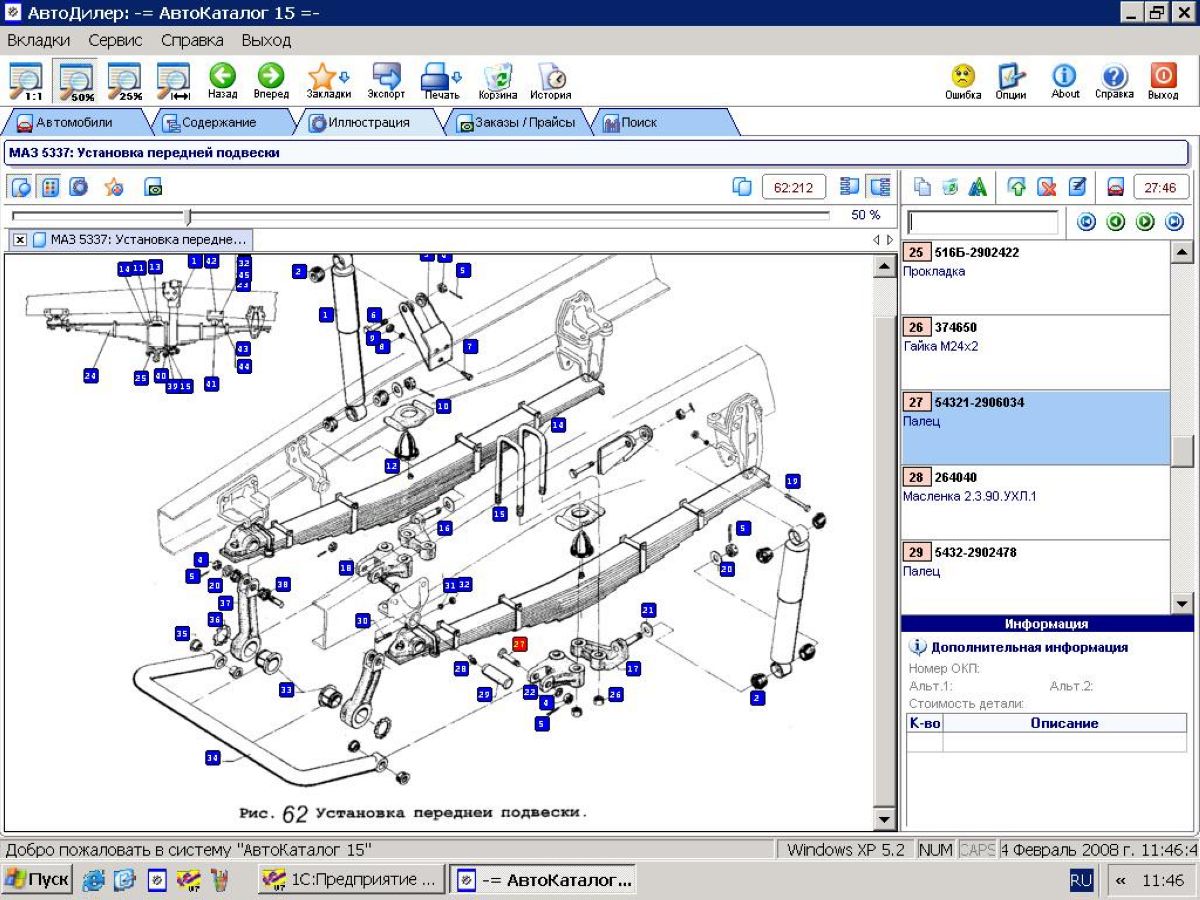Click the star bookmark icon under title

114,187
